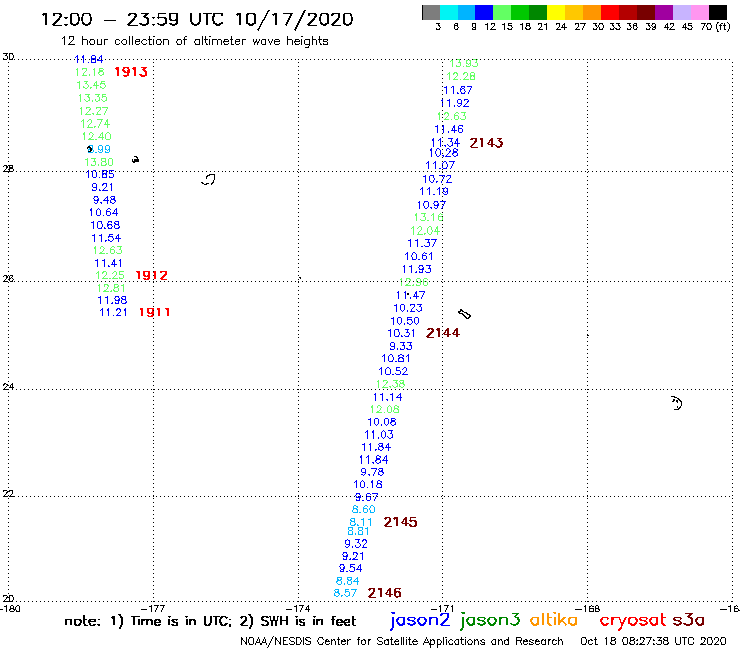Click the 2145 time stamp label
The width and height of the screenshot is (740, 650).
(400, 522)
